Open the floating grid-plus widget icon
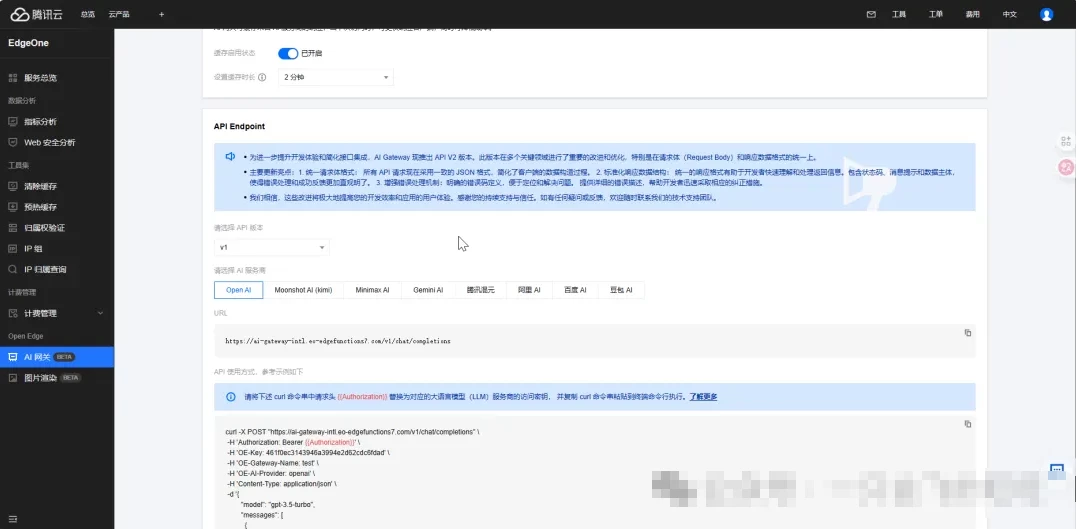 1066,141
